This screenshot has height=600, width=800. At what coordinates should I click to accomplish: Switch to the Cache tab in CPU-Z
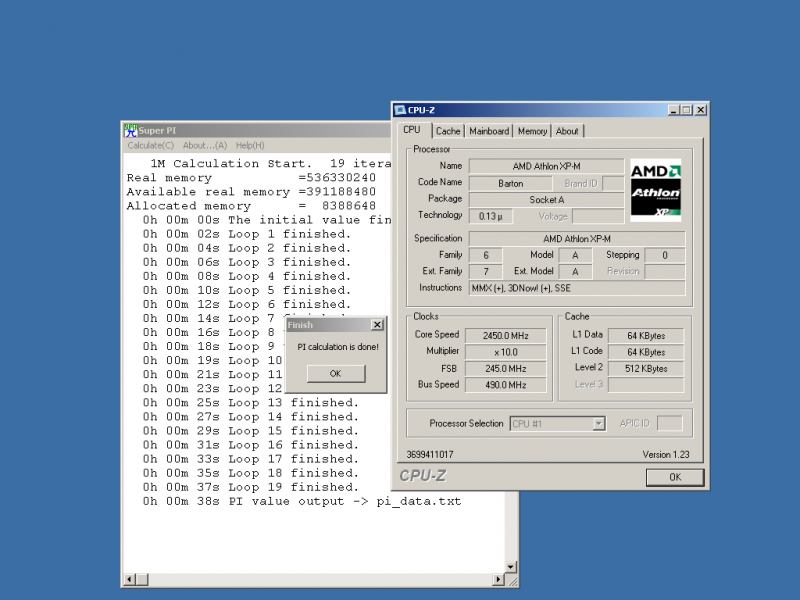[448, 131]
